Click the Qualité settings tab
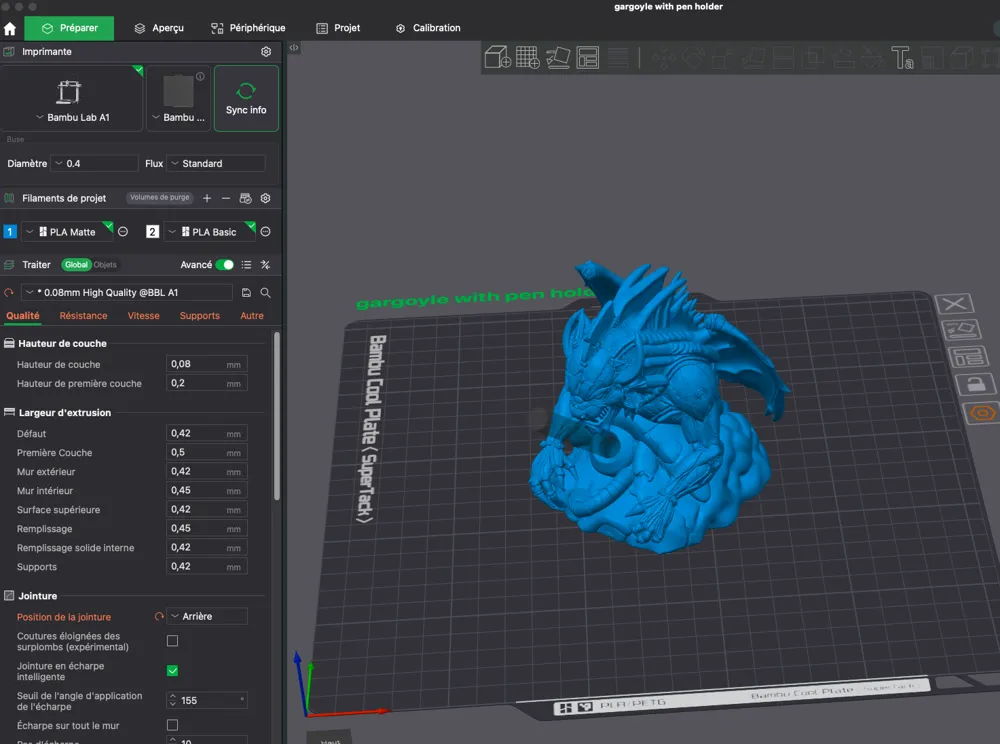Image resolution: width=1000 pixels, height=744 pixels. pyautogui.click(x=22, y=316)
